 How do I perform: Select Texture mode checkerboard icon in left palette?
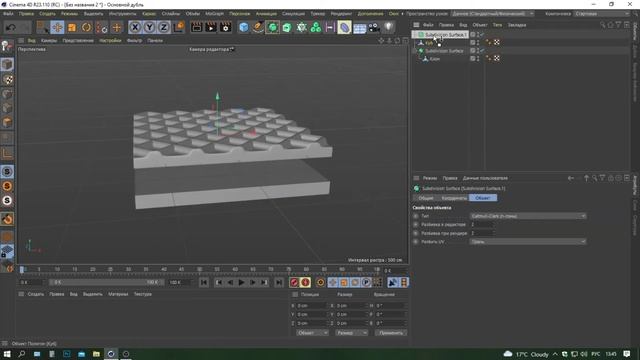pyautogui.click(x=7, y=79)
